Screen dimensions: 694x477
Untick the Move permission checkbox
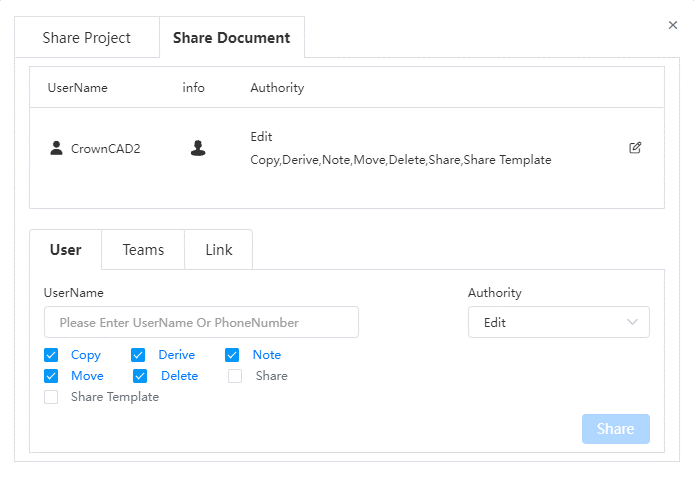pos(51,376)
